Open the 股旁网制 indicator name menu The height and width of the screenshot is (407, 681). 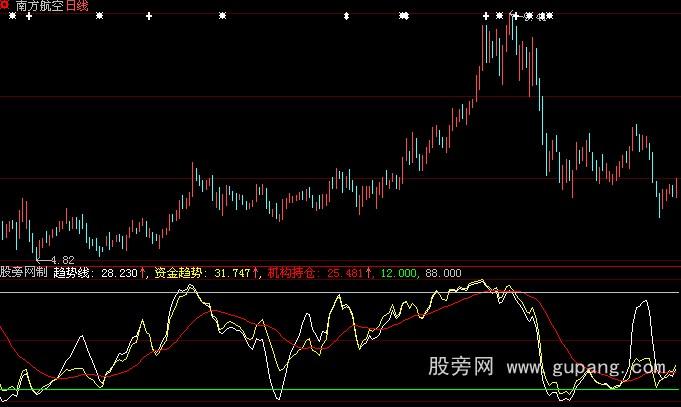[x=24, y=271]
